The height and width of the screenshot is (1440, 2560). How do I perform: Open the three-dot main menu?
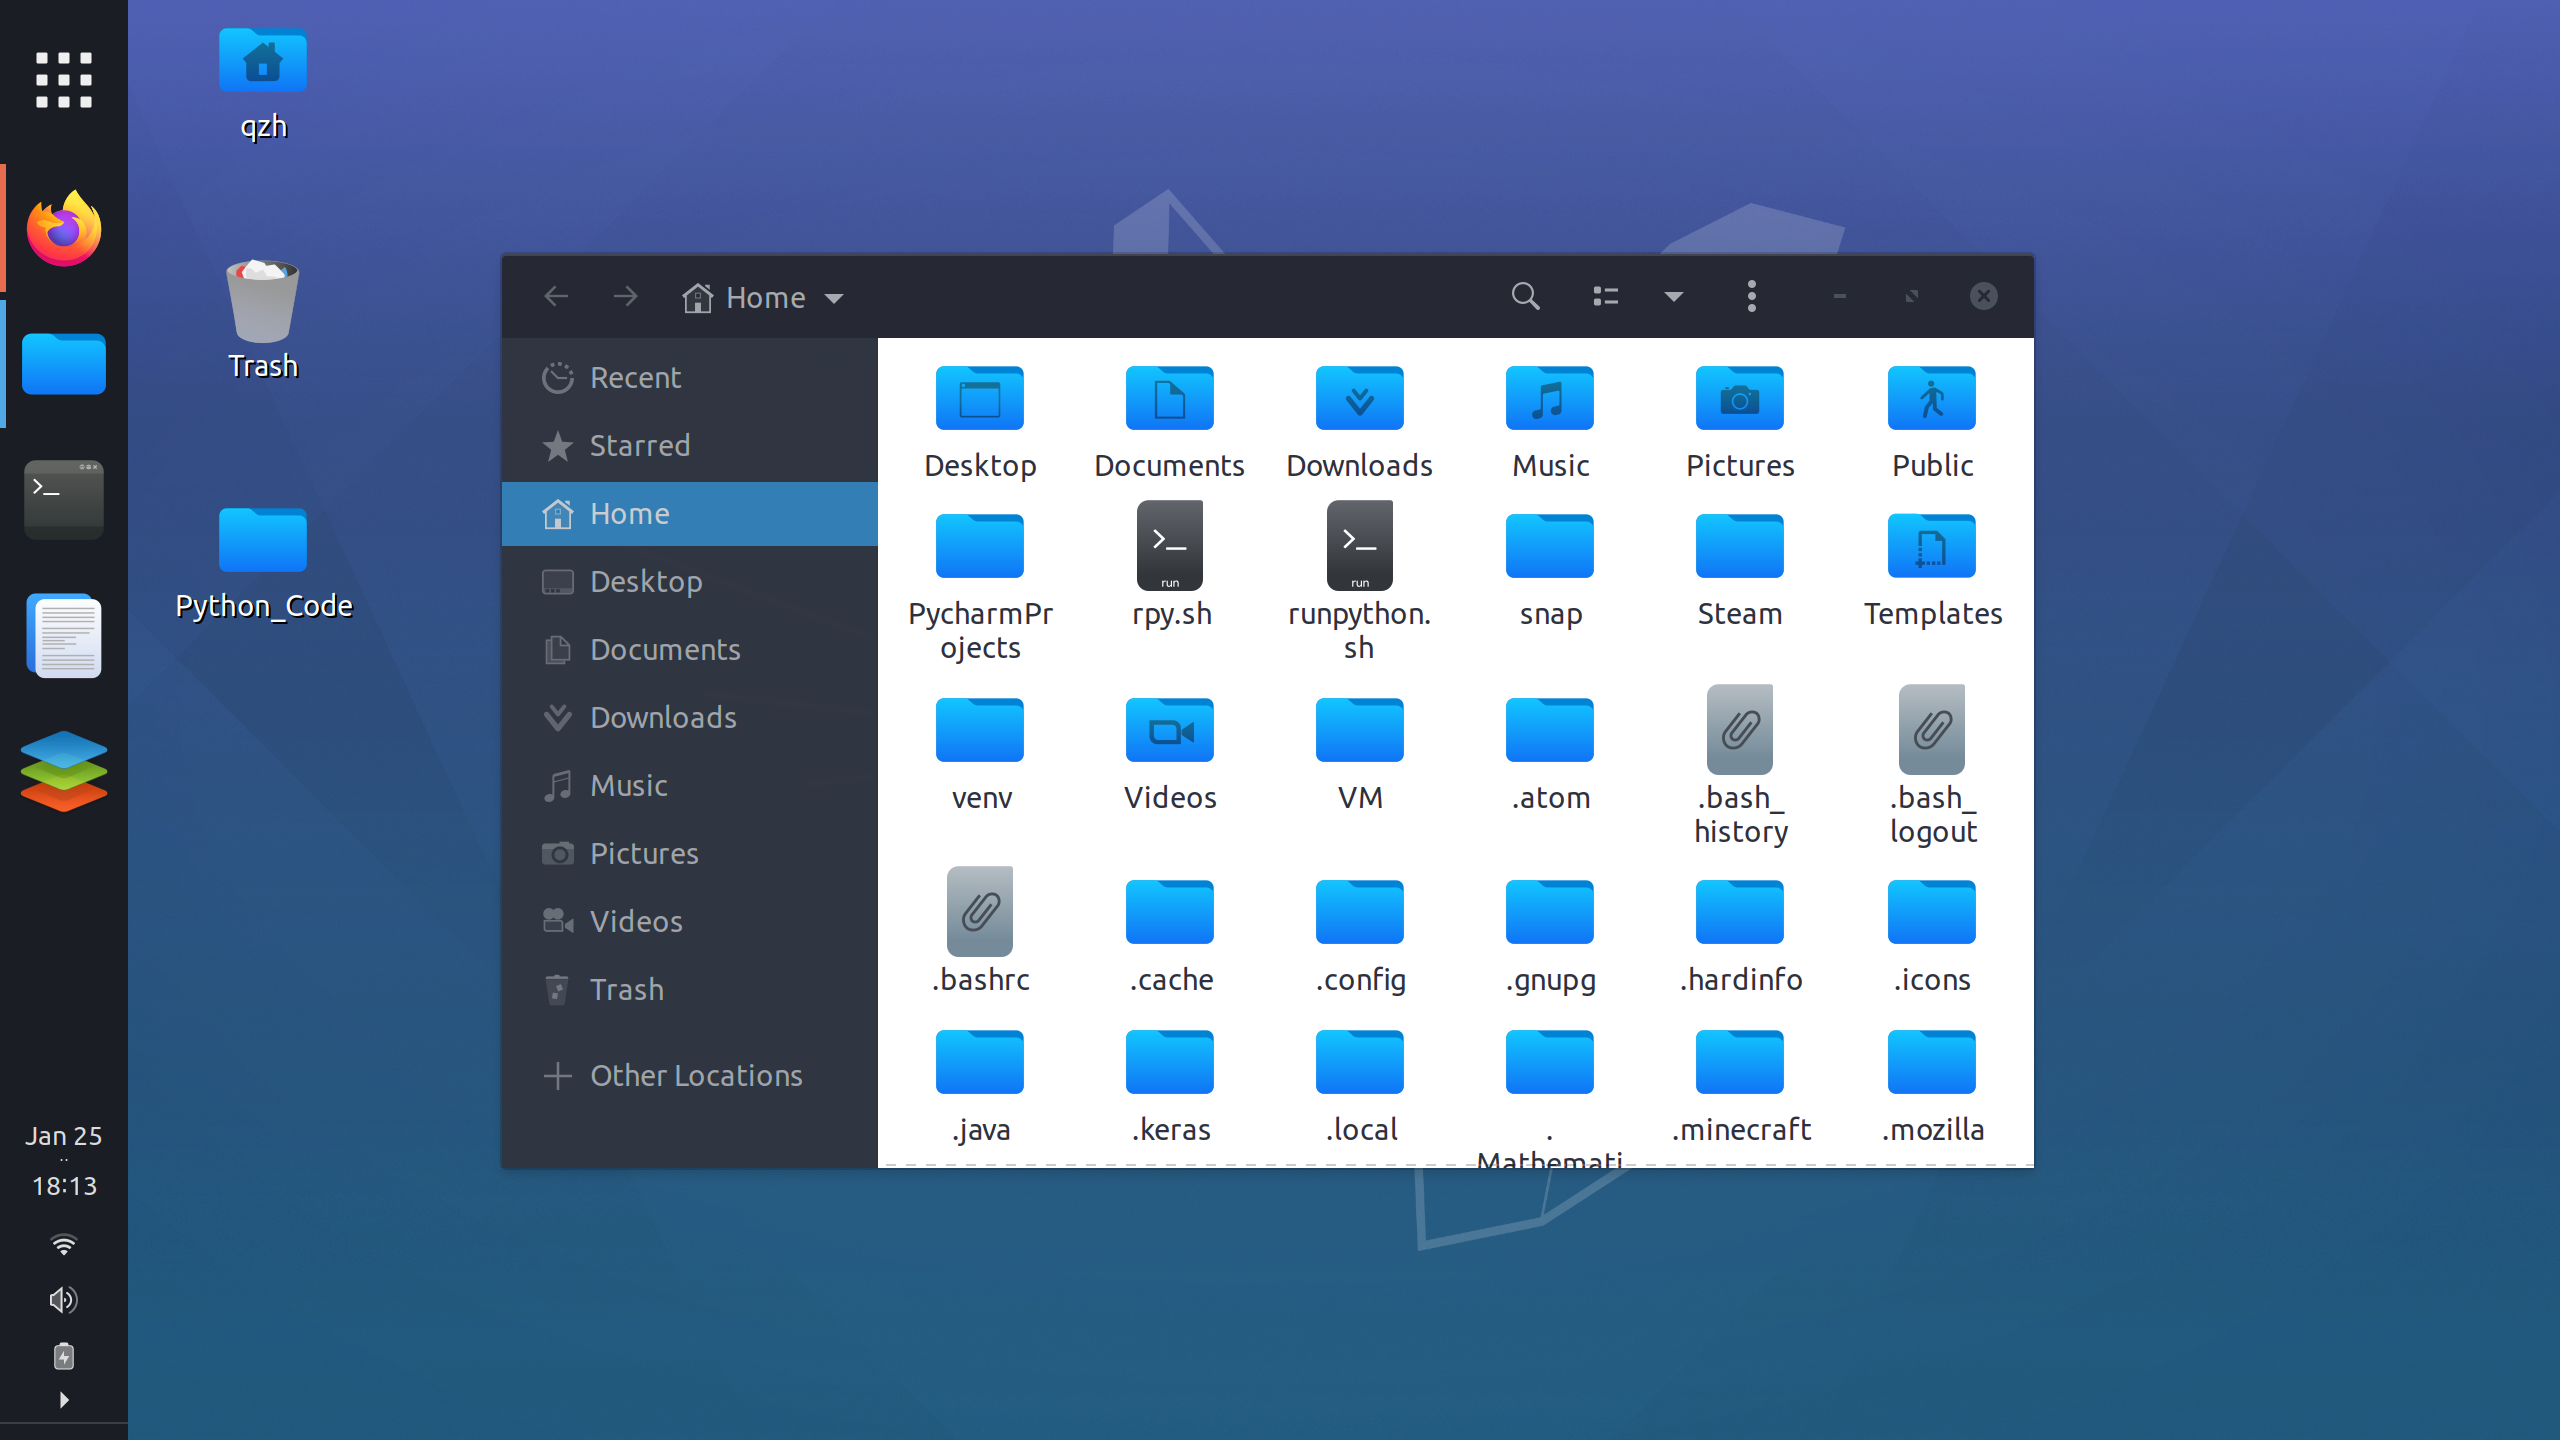tap(1751, 296)
